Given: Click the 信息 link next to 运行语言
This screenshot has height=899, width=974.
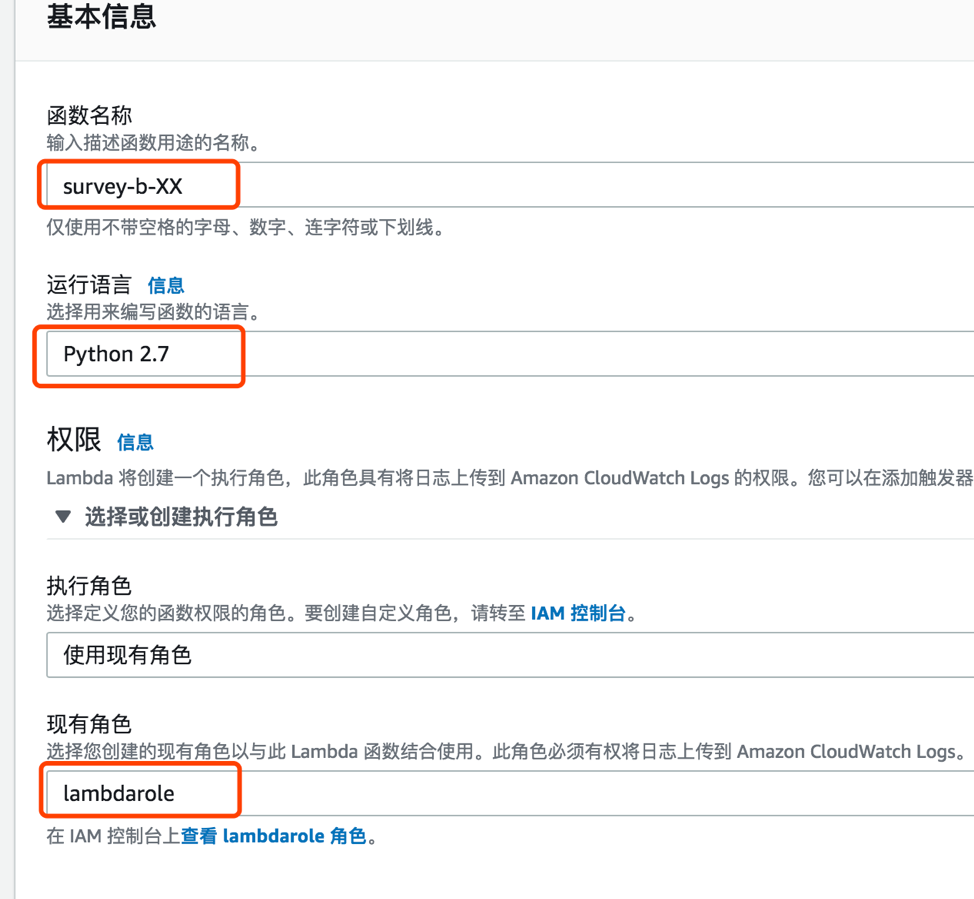Looking at the screenshot, I should point(166,286).
